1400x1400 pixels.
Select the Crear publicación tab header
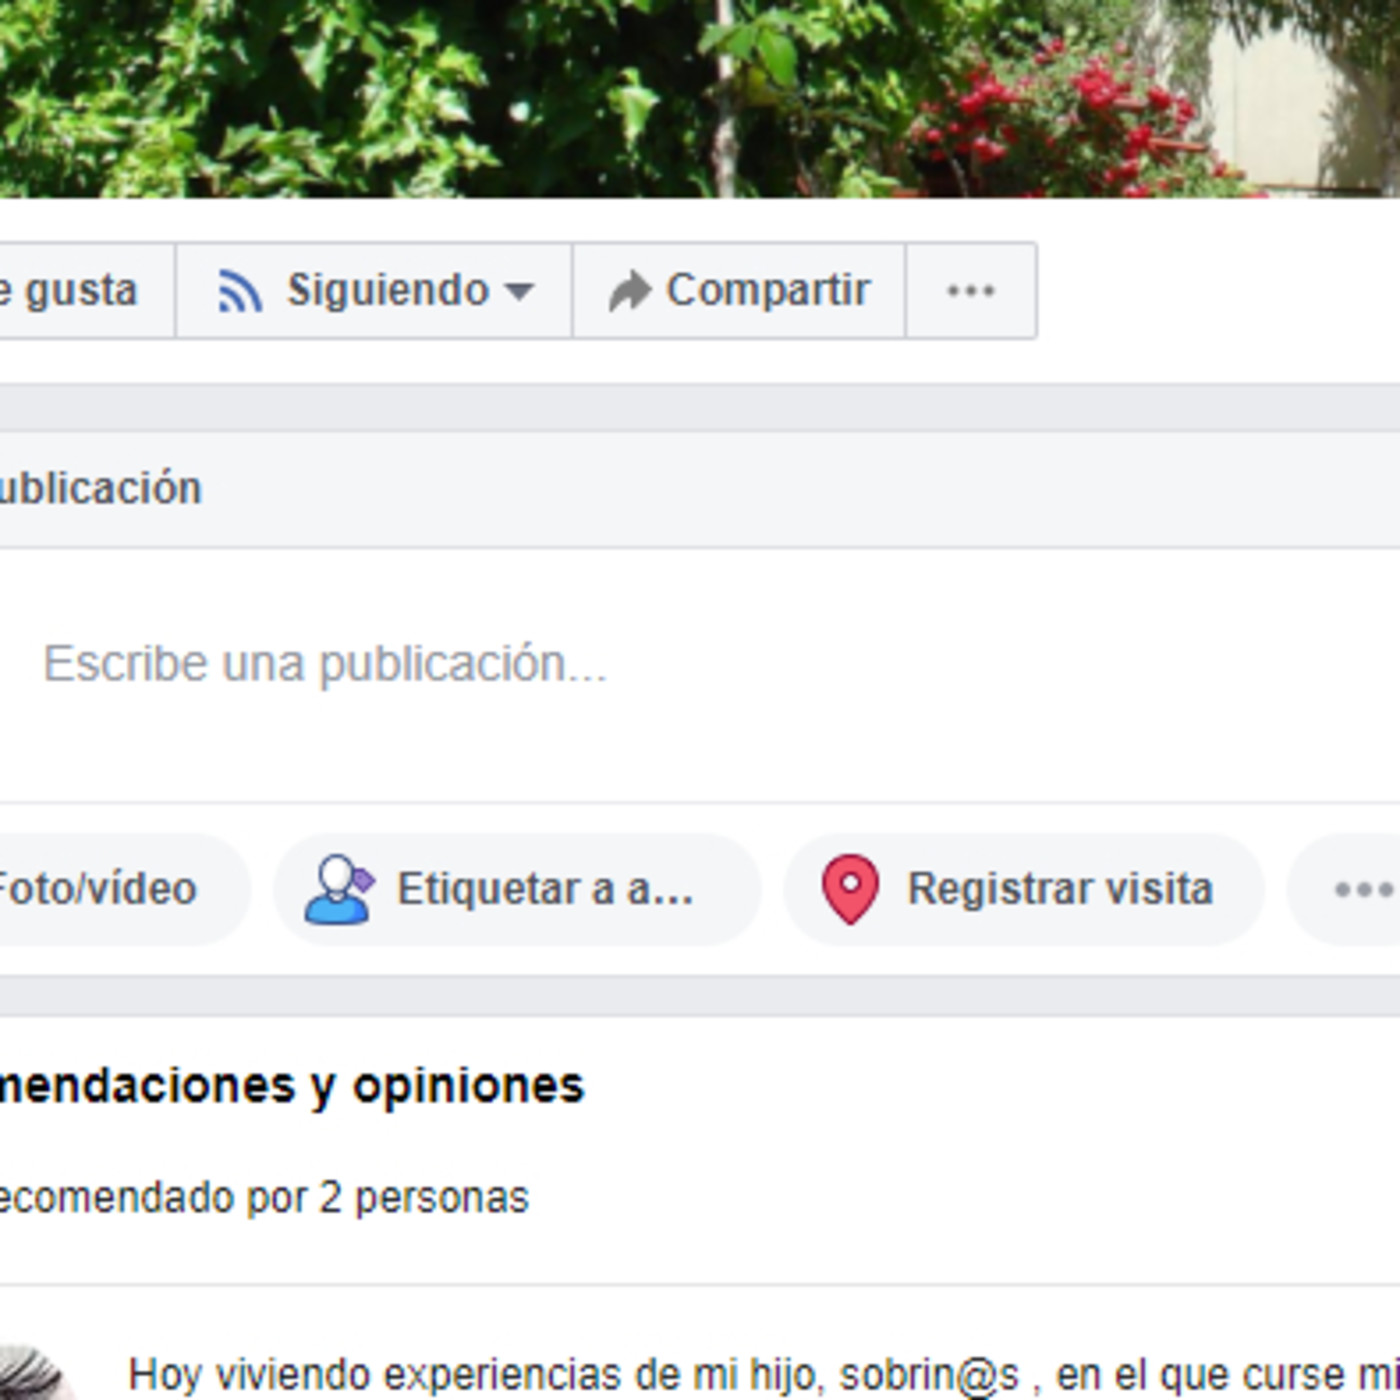[100, 489]
